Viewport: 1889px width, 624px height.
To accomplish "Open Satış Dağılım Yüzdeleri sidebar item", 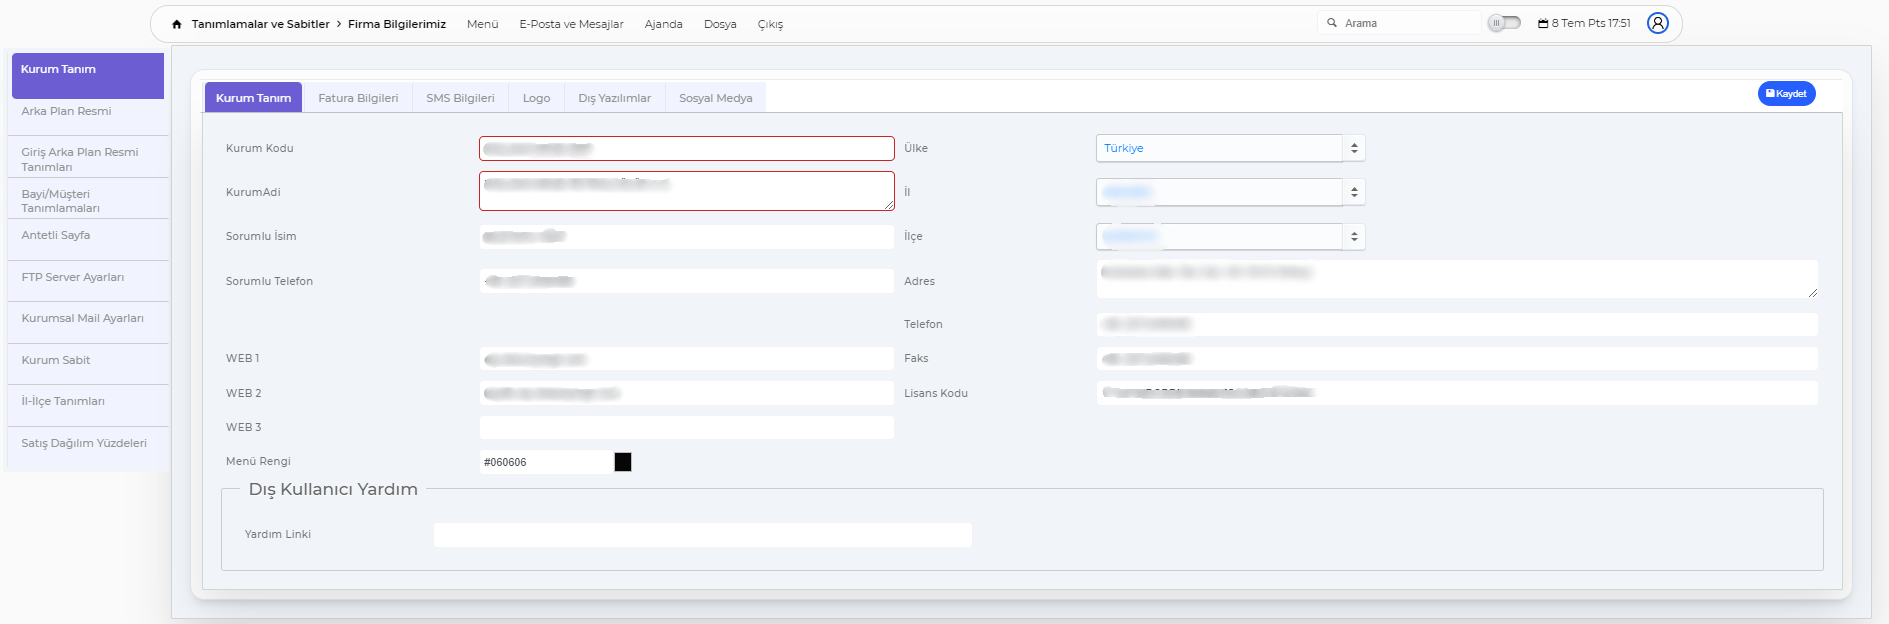I will 84,443.
